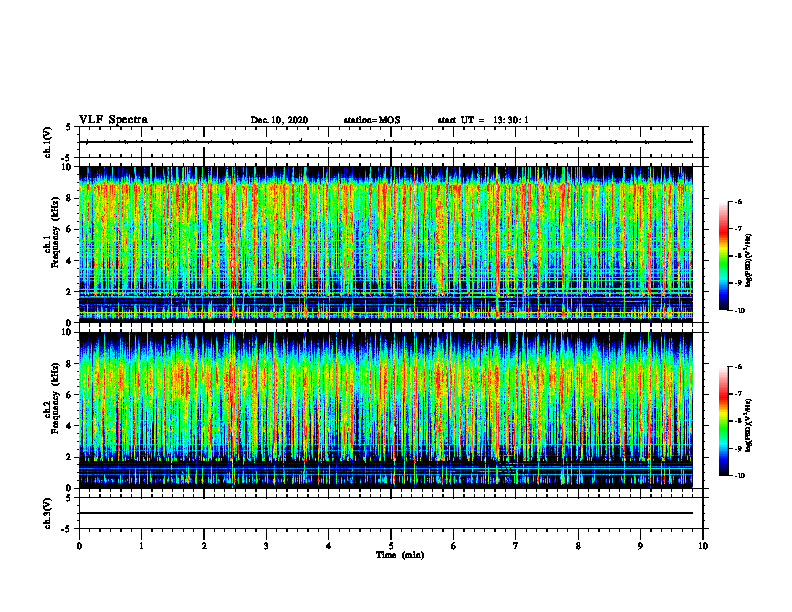Select the "start UT = 13:30: 1" text
This screenshot has height=612, width=792.
click(483, 120)
